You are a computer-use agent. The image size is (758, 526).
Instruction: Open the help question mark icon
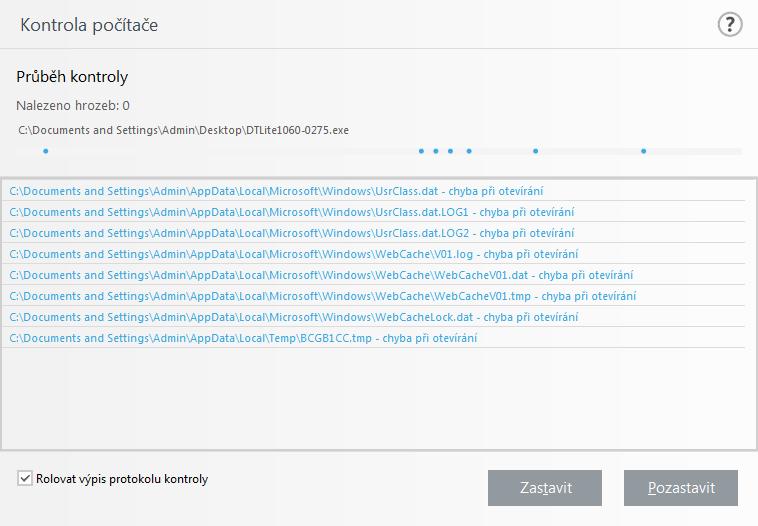[x=729, y=24]
